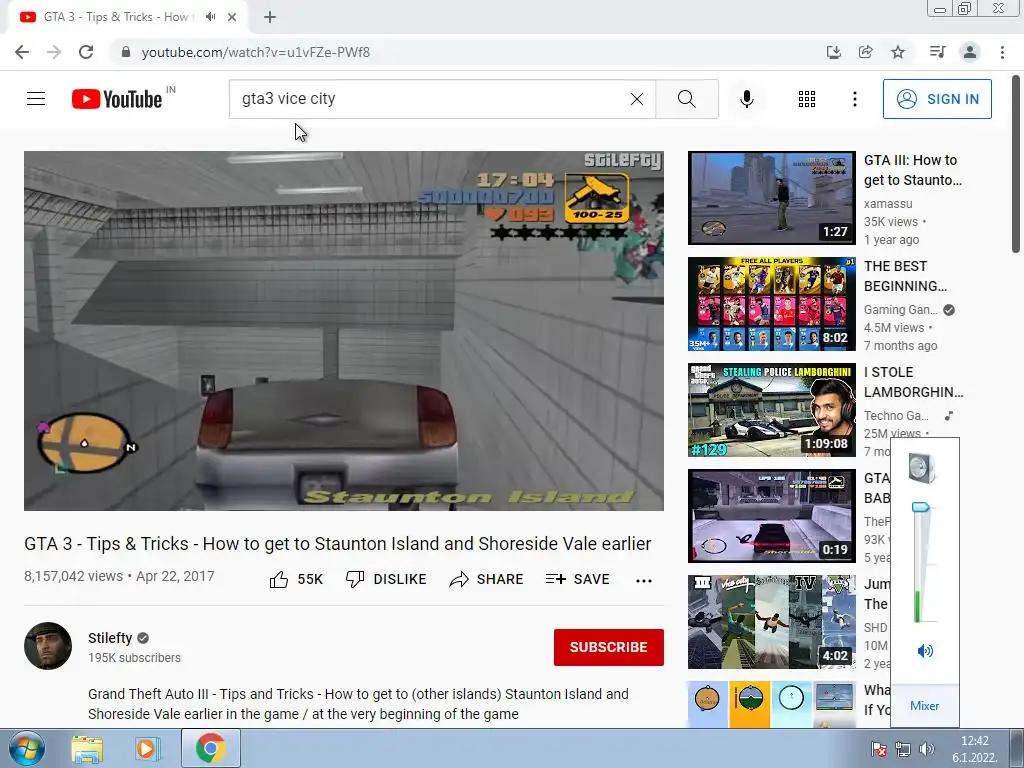This screenshot has width=1024, height=768.
Task: Open network tray icon
Action: [903, 749]
